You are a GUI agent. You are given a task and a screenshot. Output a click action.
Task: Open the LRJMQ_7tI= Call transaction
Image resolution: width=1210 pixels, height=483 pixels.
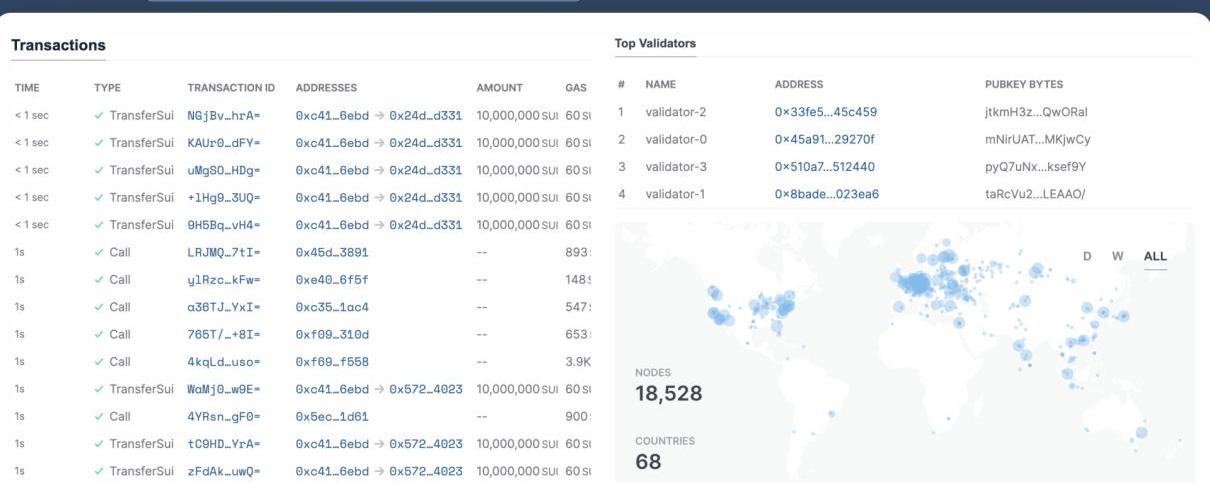pos(223,252)
